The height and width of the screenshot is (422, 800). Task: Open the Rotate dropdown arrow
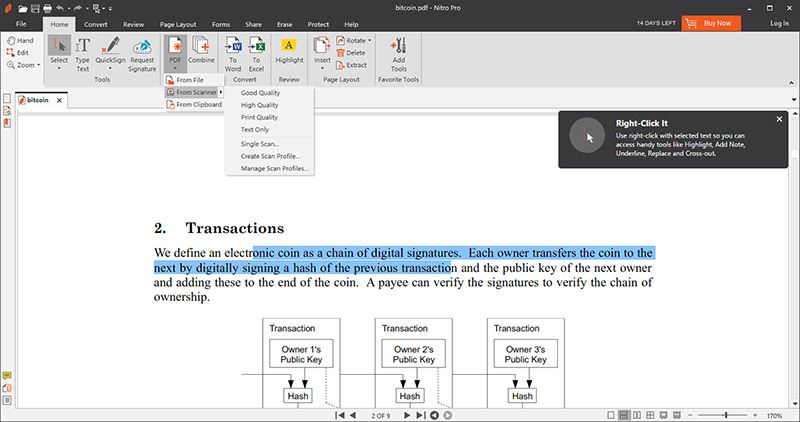(x=369, y=40)
